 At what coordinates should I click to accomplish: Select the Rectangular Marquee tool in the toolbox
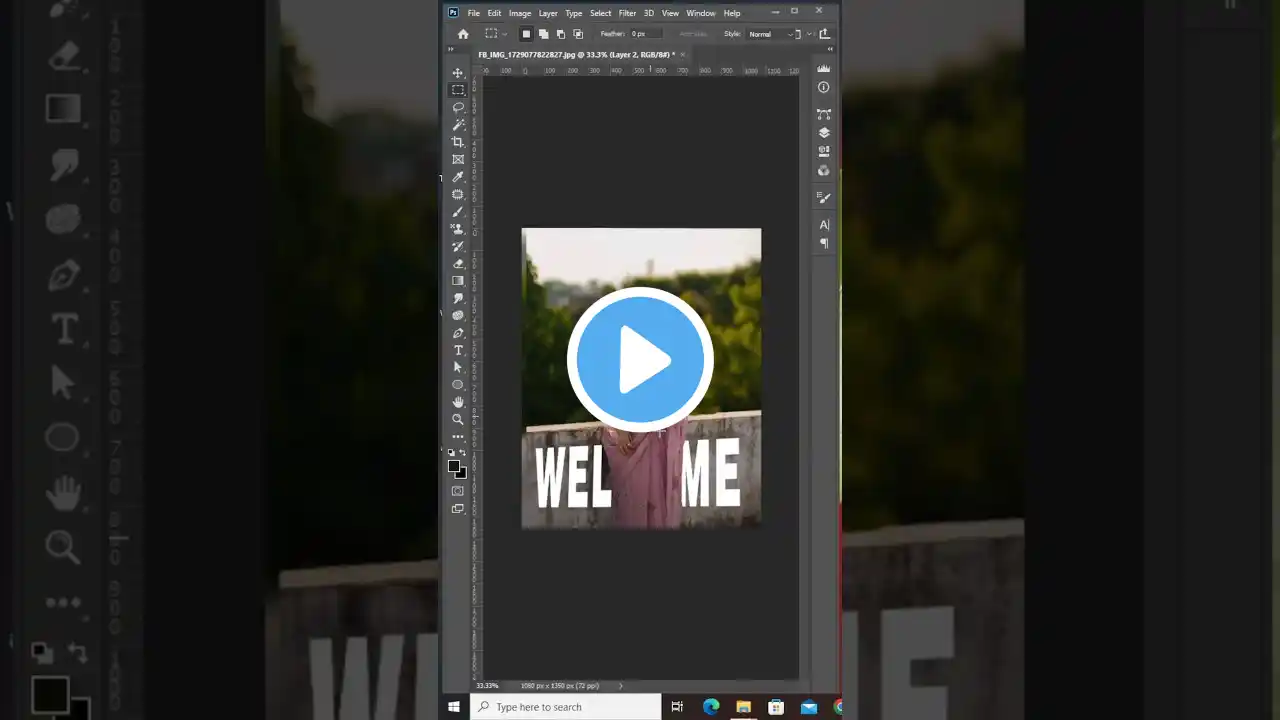click(458, 90)
